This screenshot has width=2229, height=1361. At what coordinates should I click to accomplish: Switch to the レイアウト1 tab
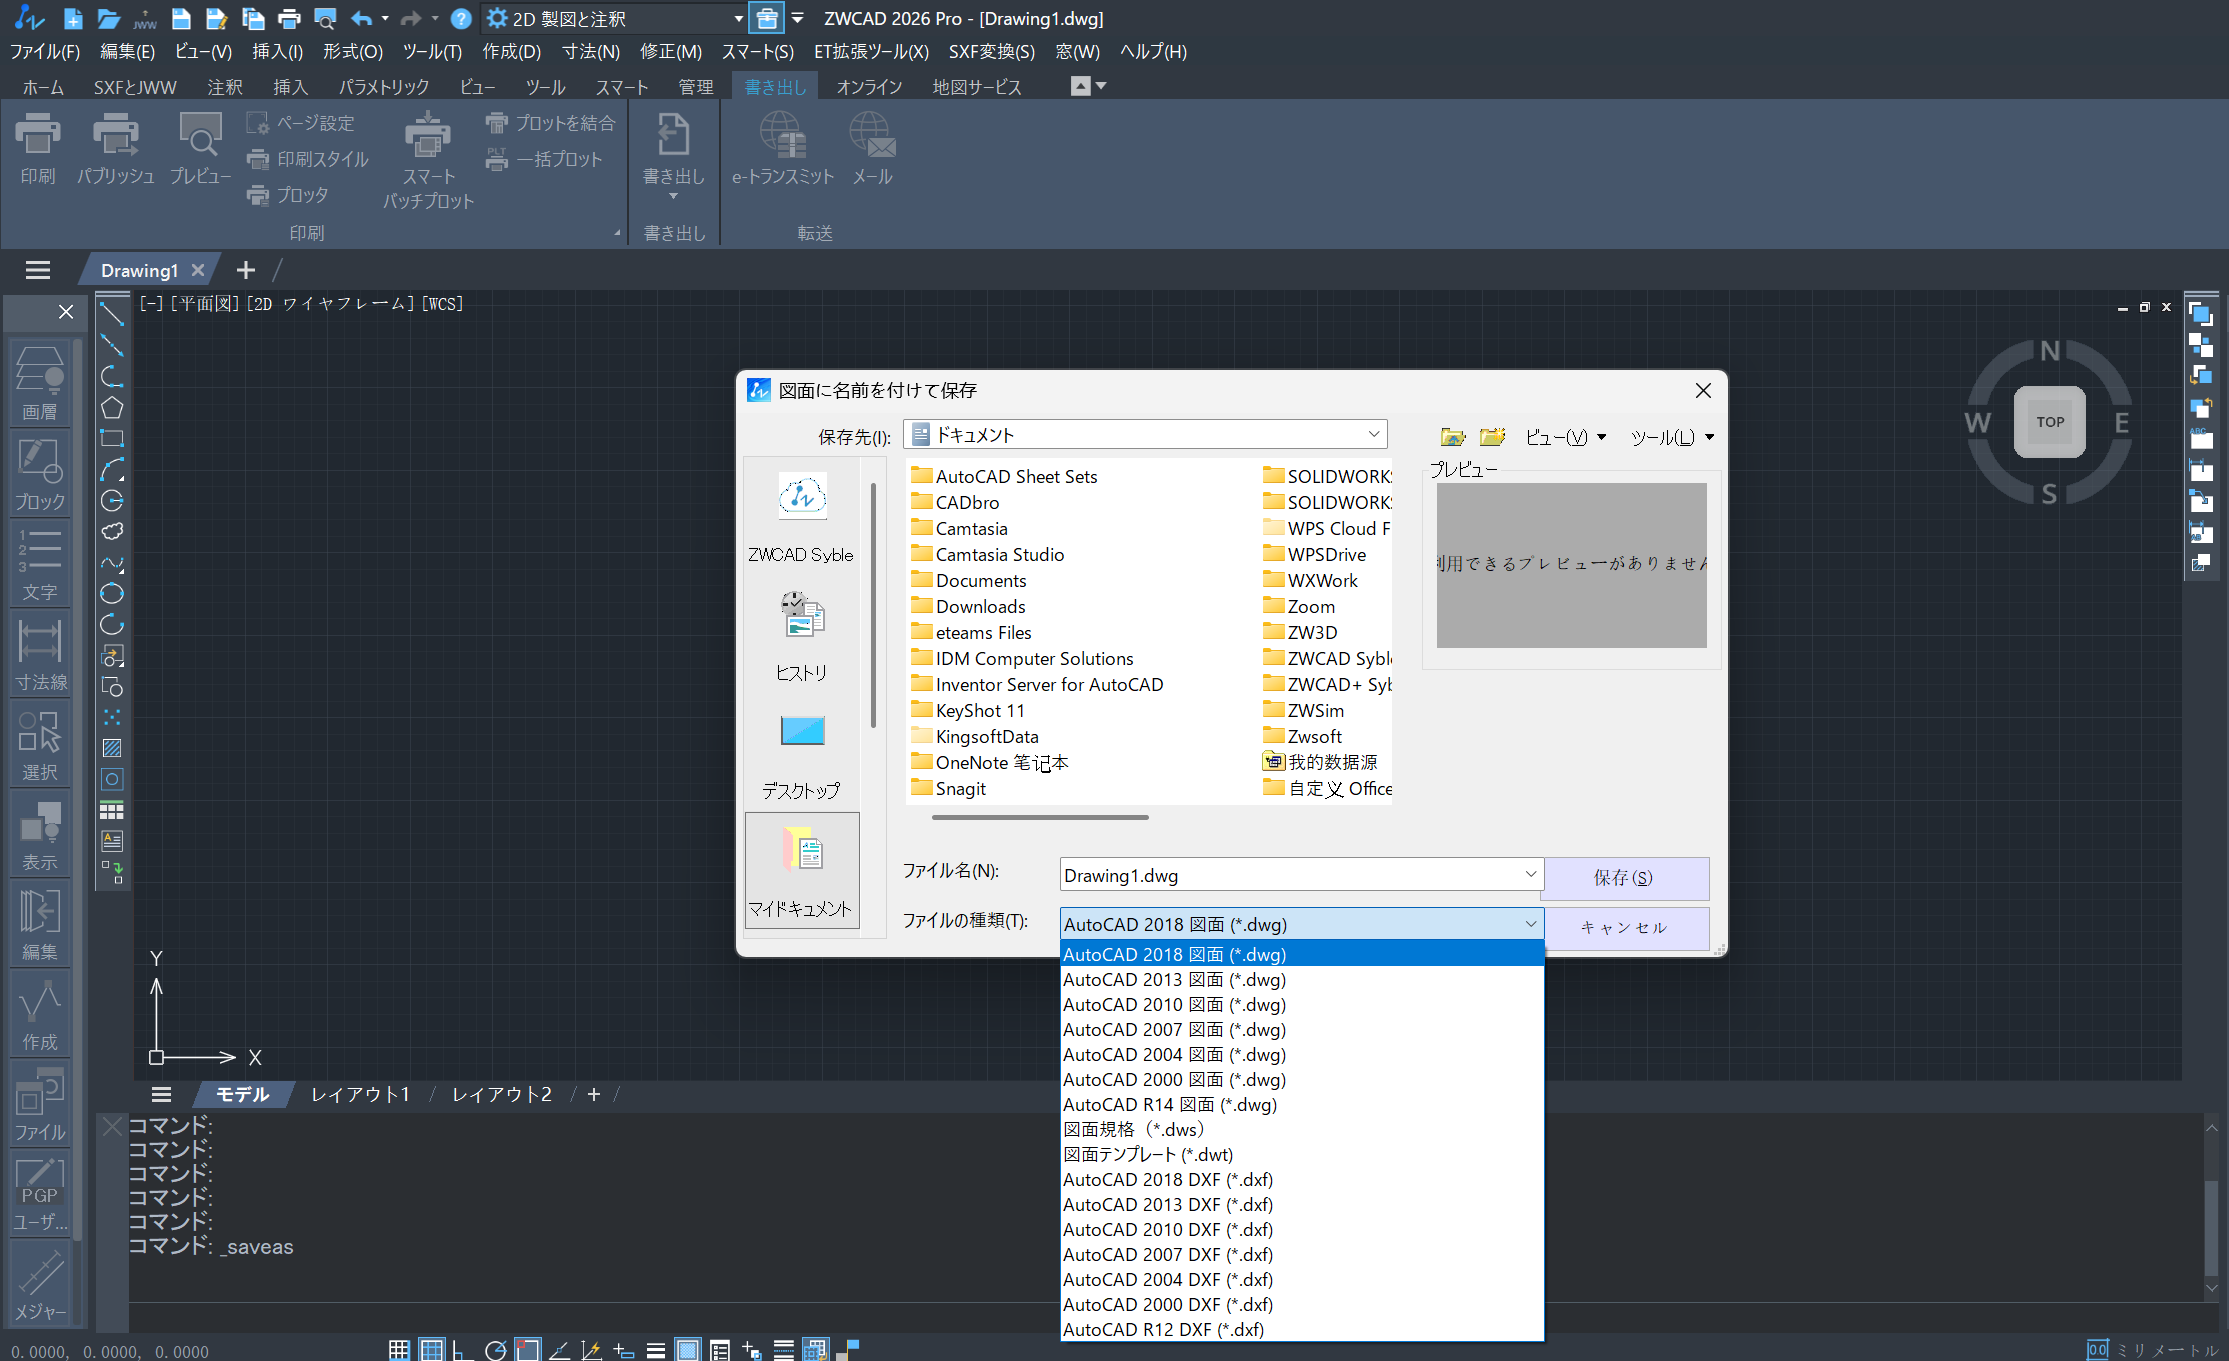click(x=360, y=1094)
